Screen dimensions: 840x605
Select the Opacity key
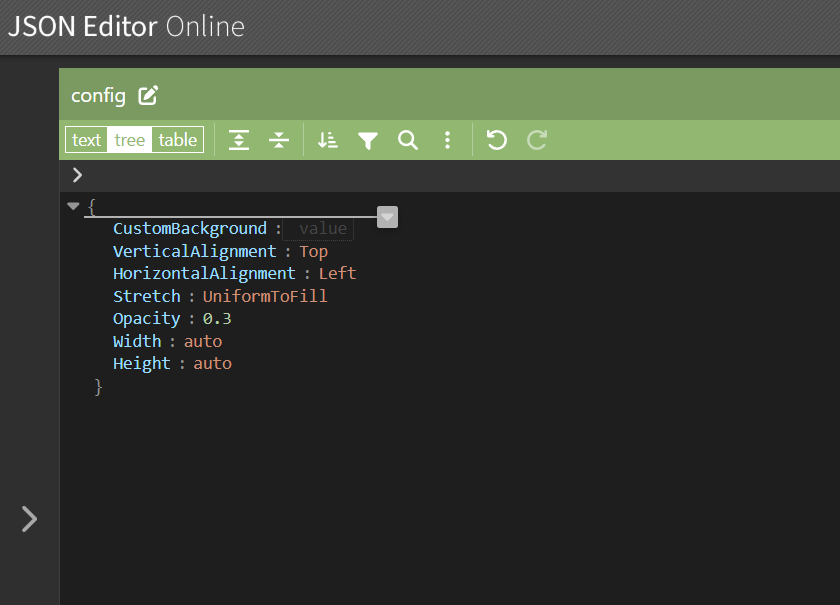147,319
